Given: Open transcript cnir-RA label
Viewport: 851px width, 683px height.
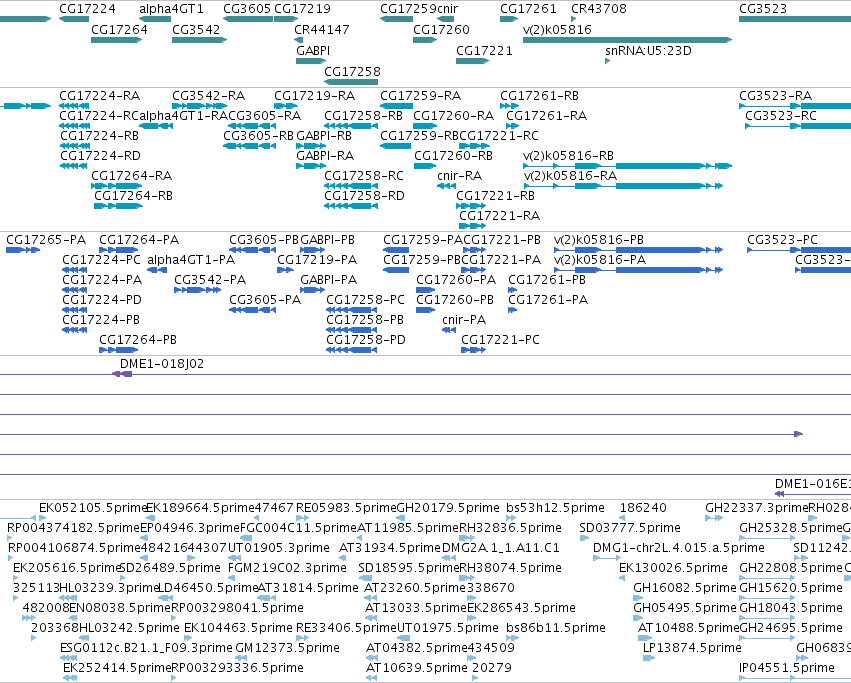Looking at the screenshot, I should (x=459, y=175).
